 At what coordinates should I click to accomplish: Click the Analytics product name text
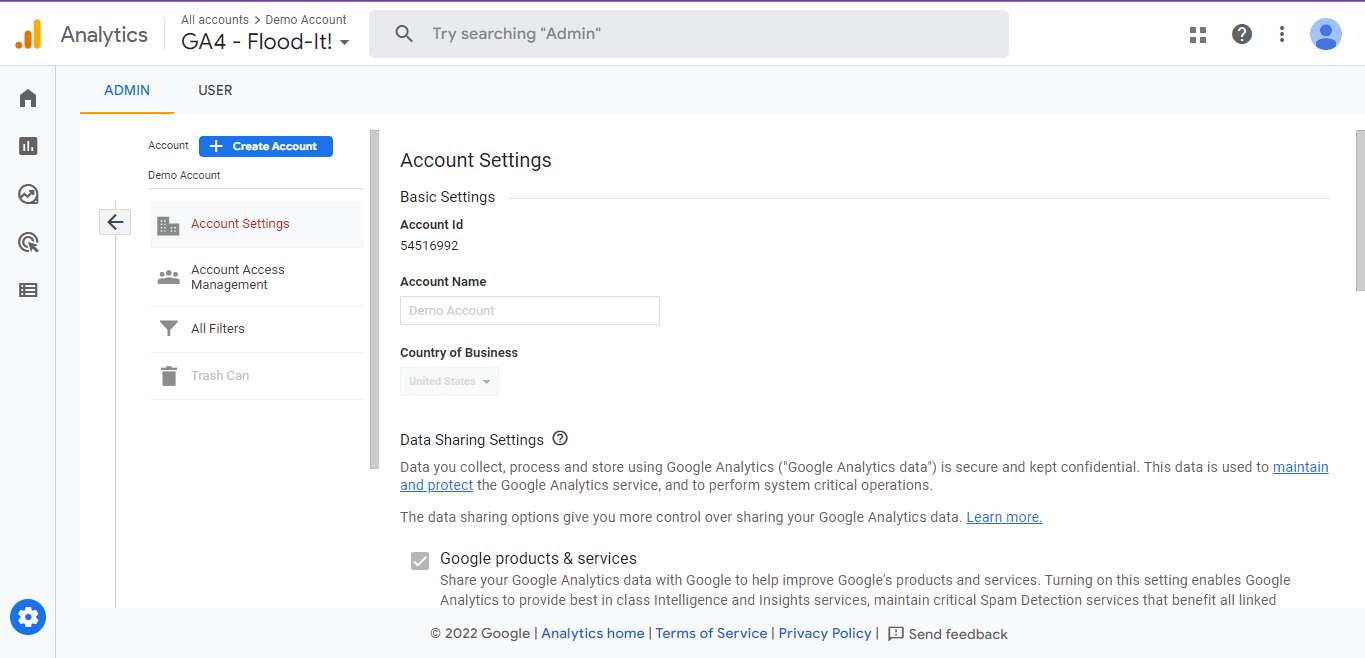pos(104,34)
